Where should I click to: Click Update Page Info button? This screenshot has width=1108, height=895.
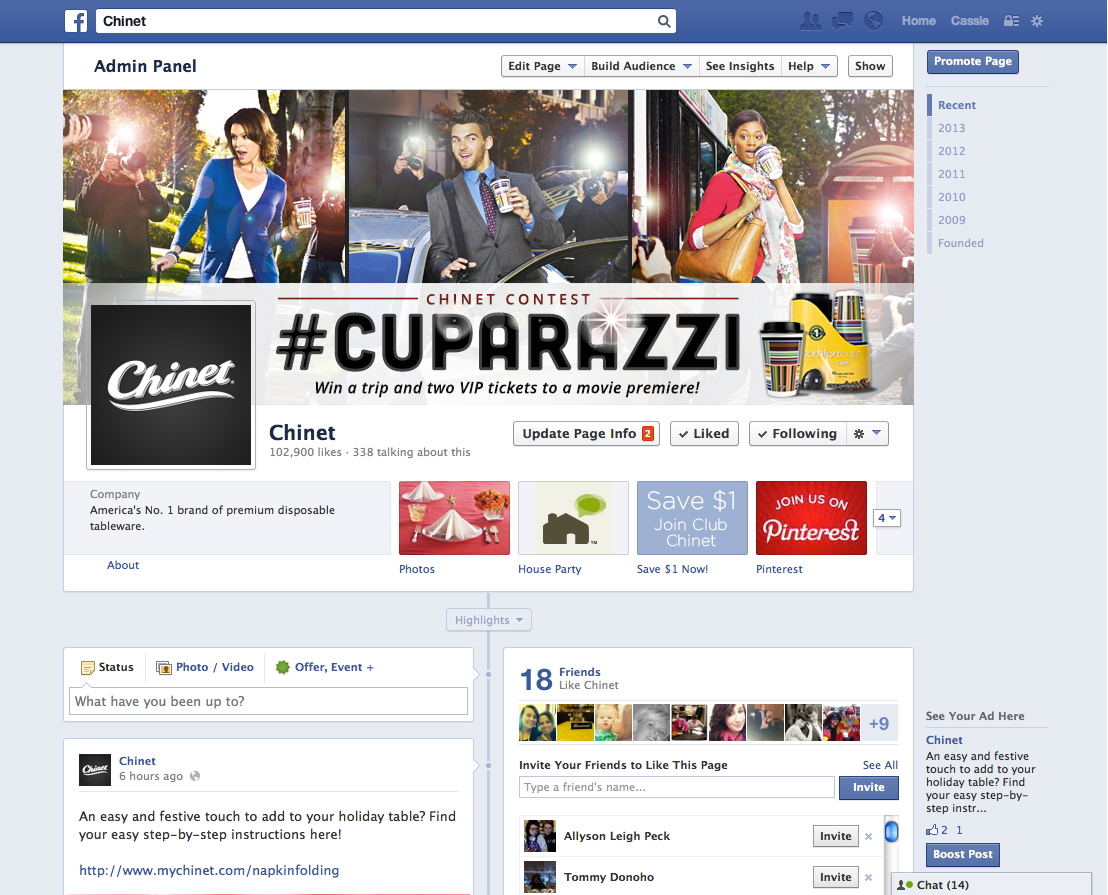(587, 434)
